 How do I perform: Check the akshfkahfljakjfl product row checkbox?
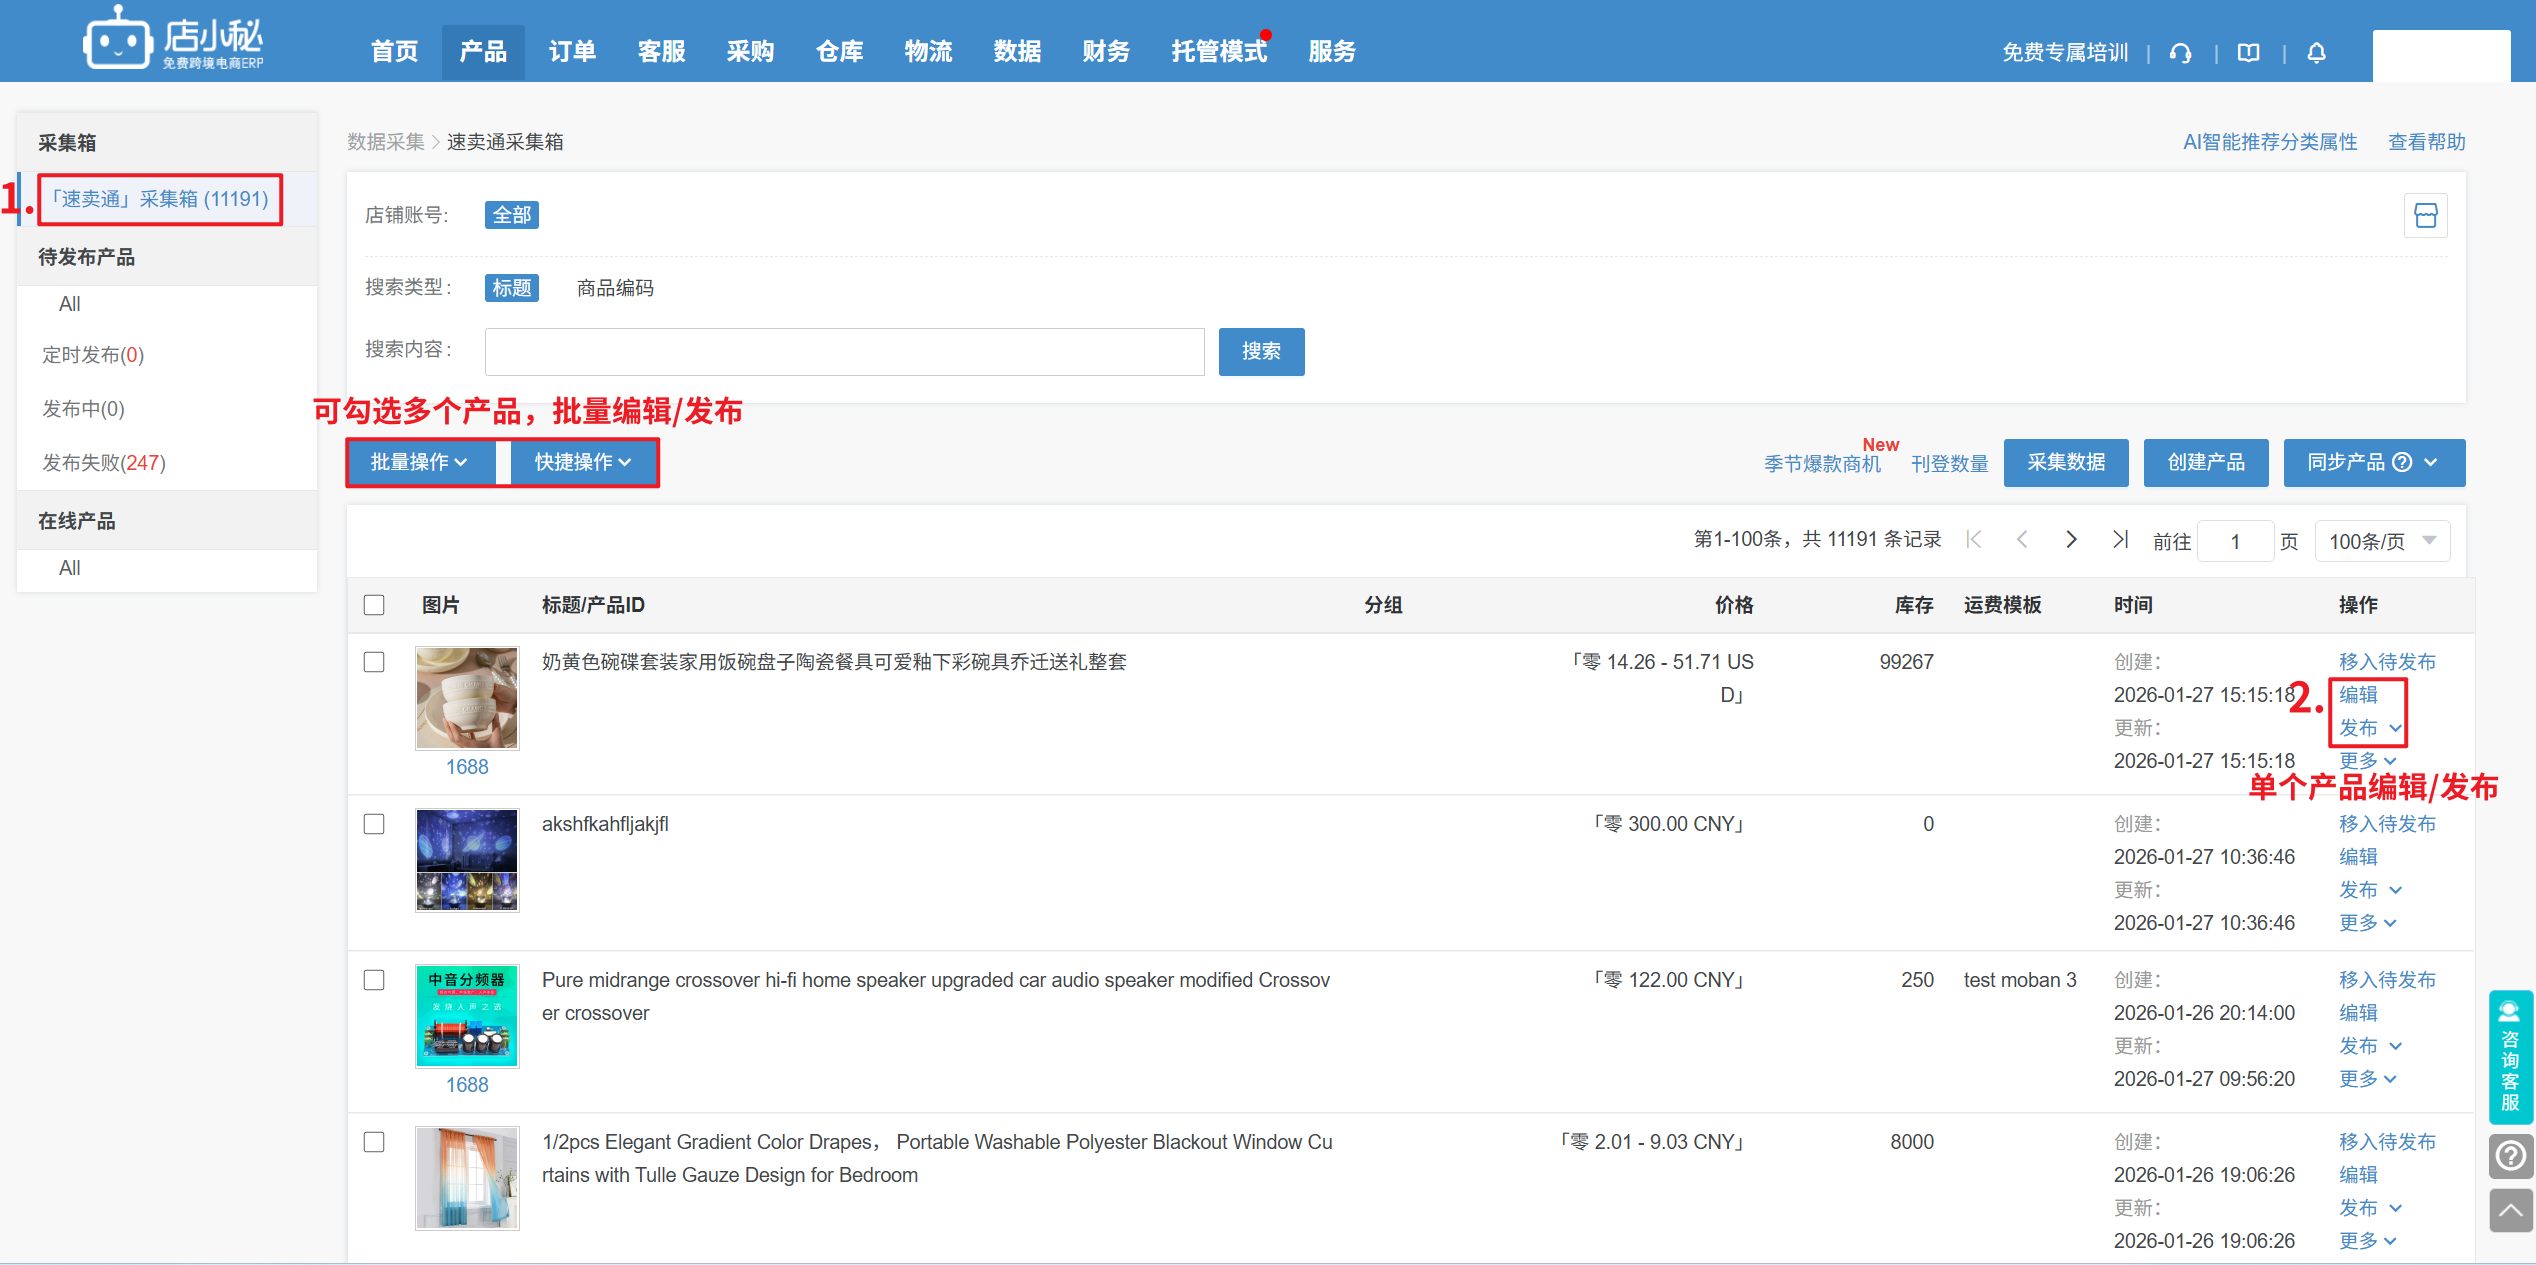[374, 824]
